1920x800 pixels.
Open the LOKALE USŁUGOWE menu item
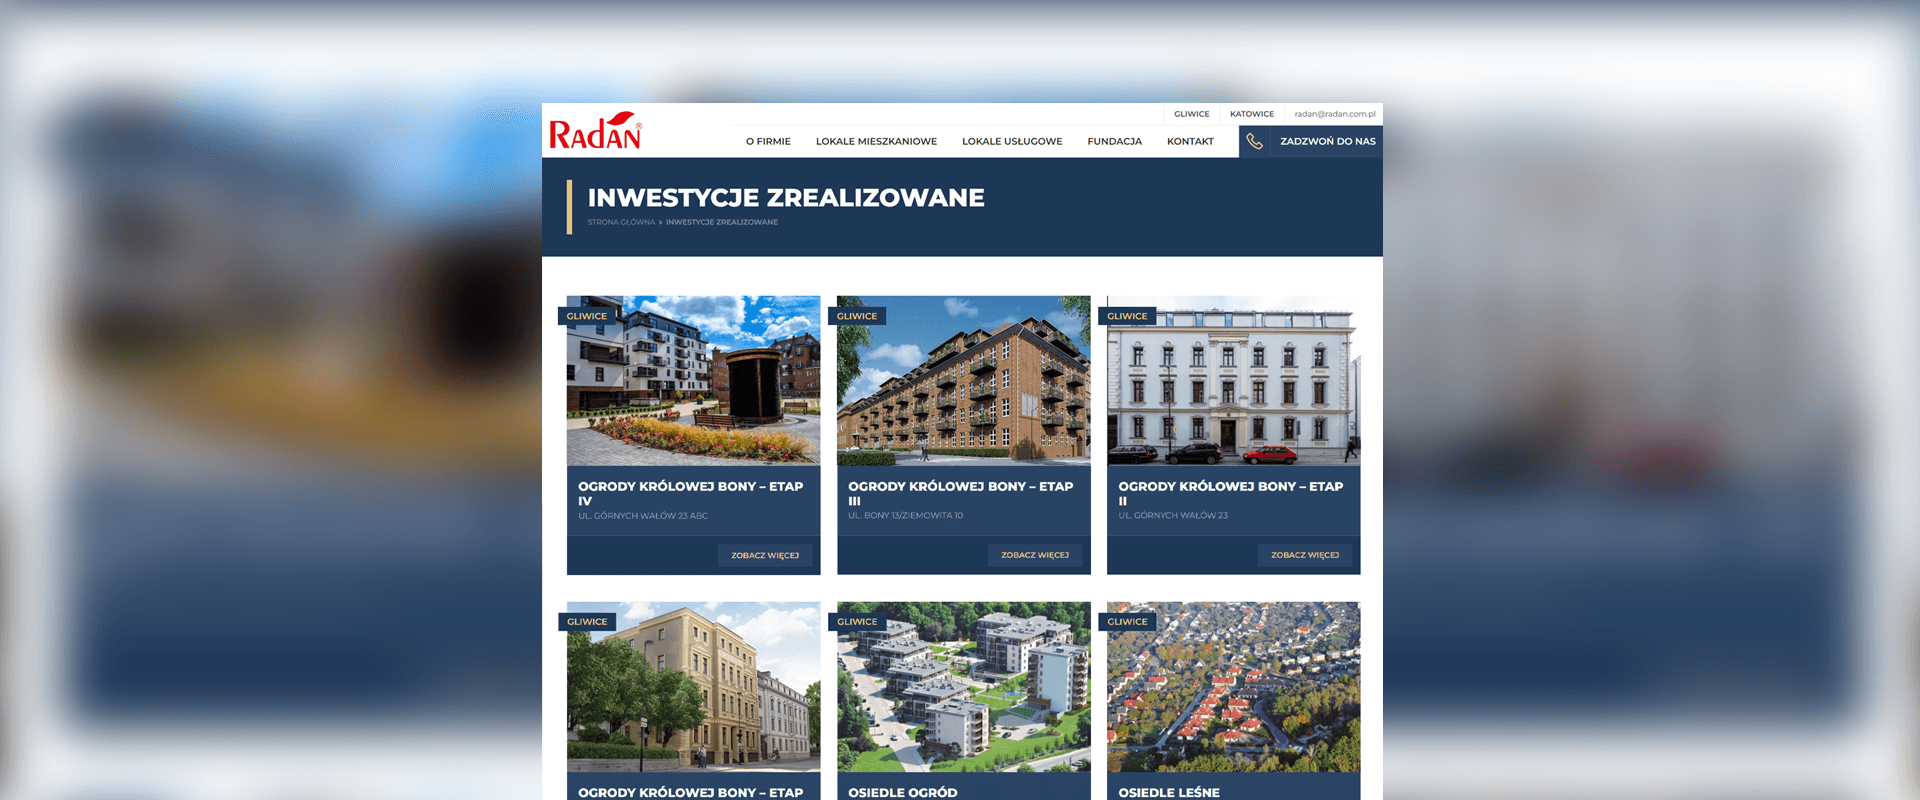coord(1012,141)
